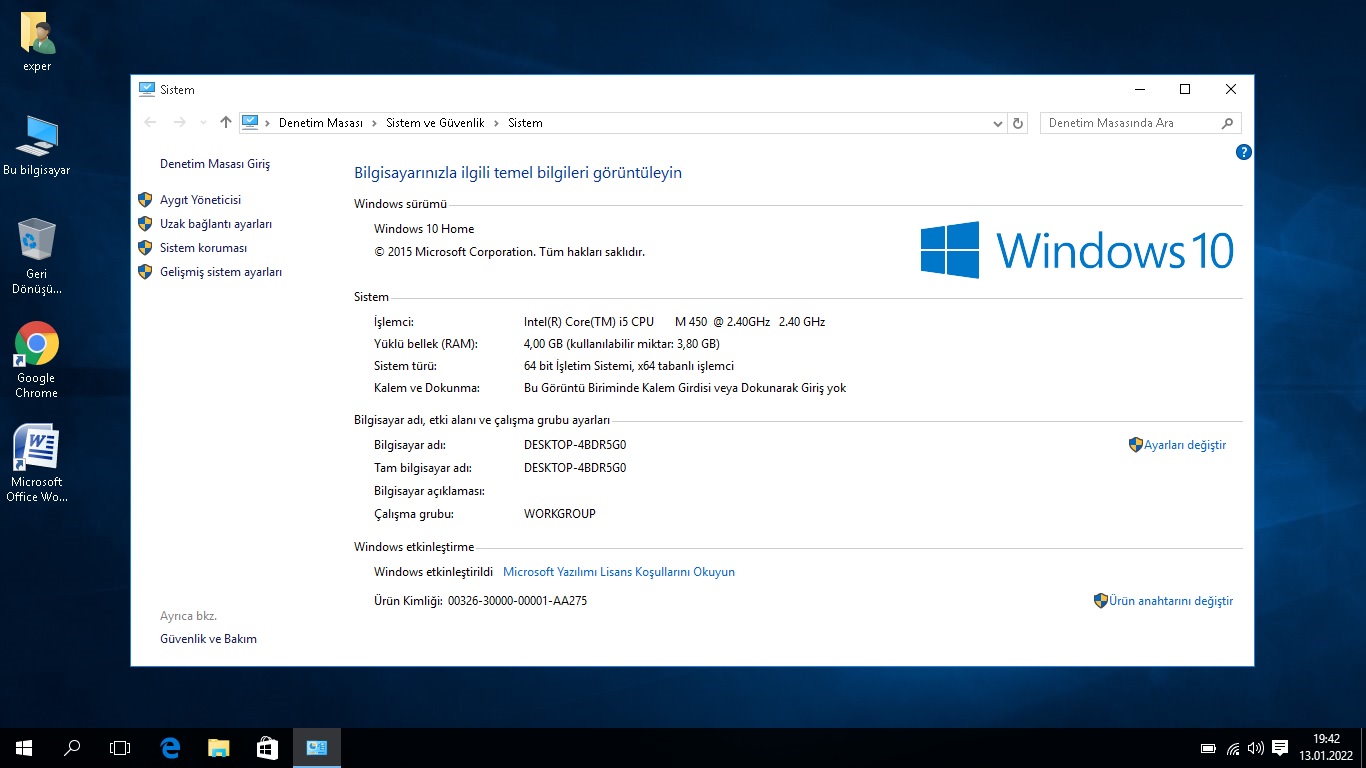
Task: Click Ayarları değiştir link
Action: [x=1185, y=445]
